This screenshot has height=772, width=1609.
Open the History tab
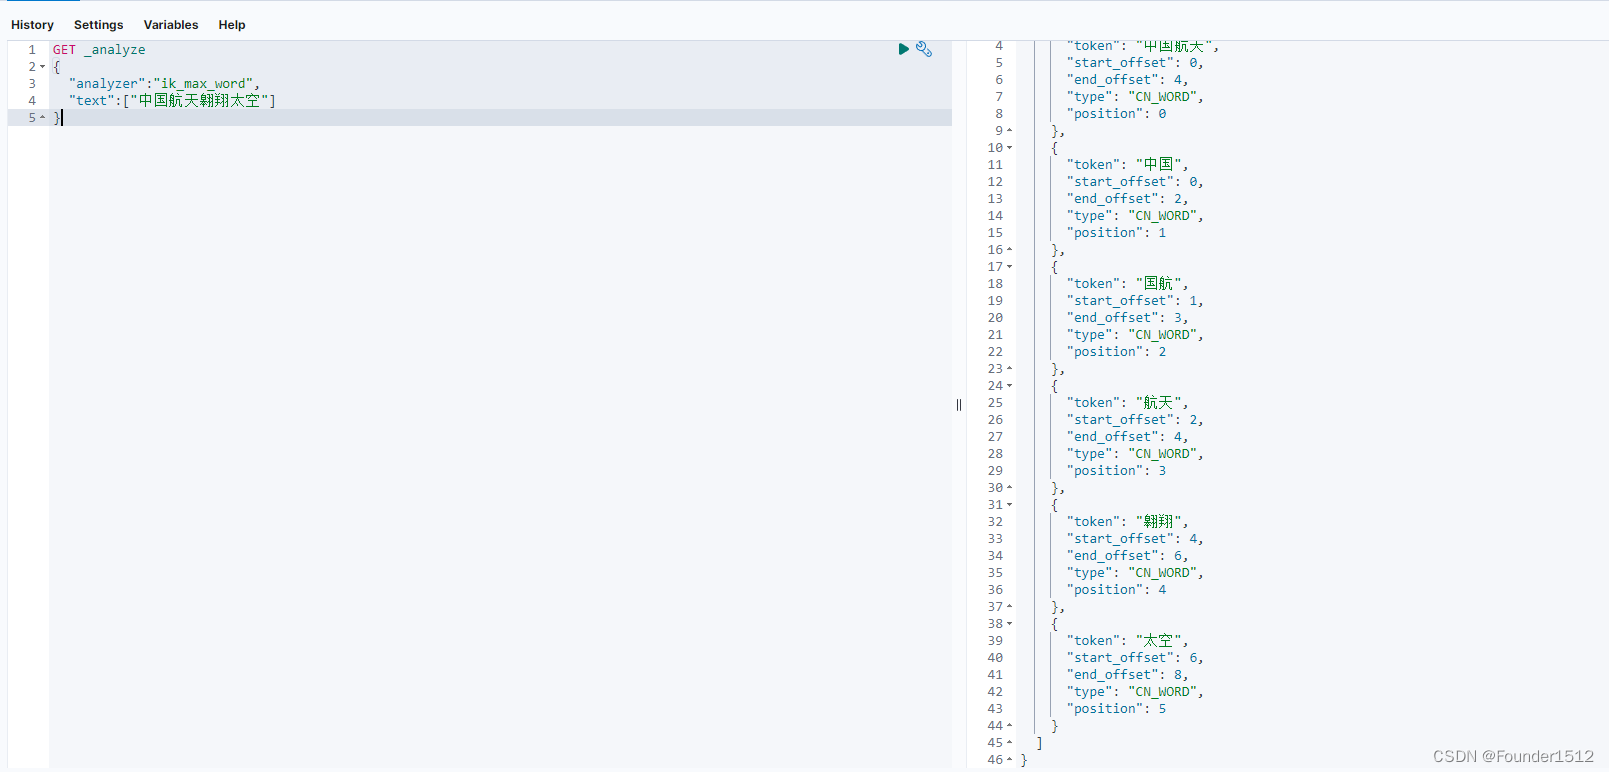tap(32, 25)
